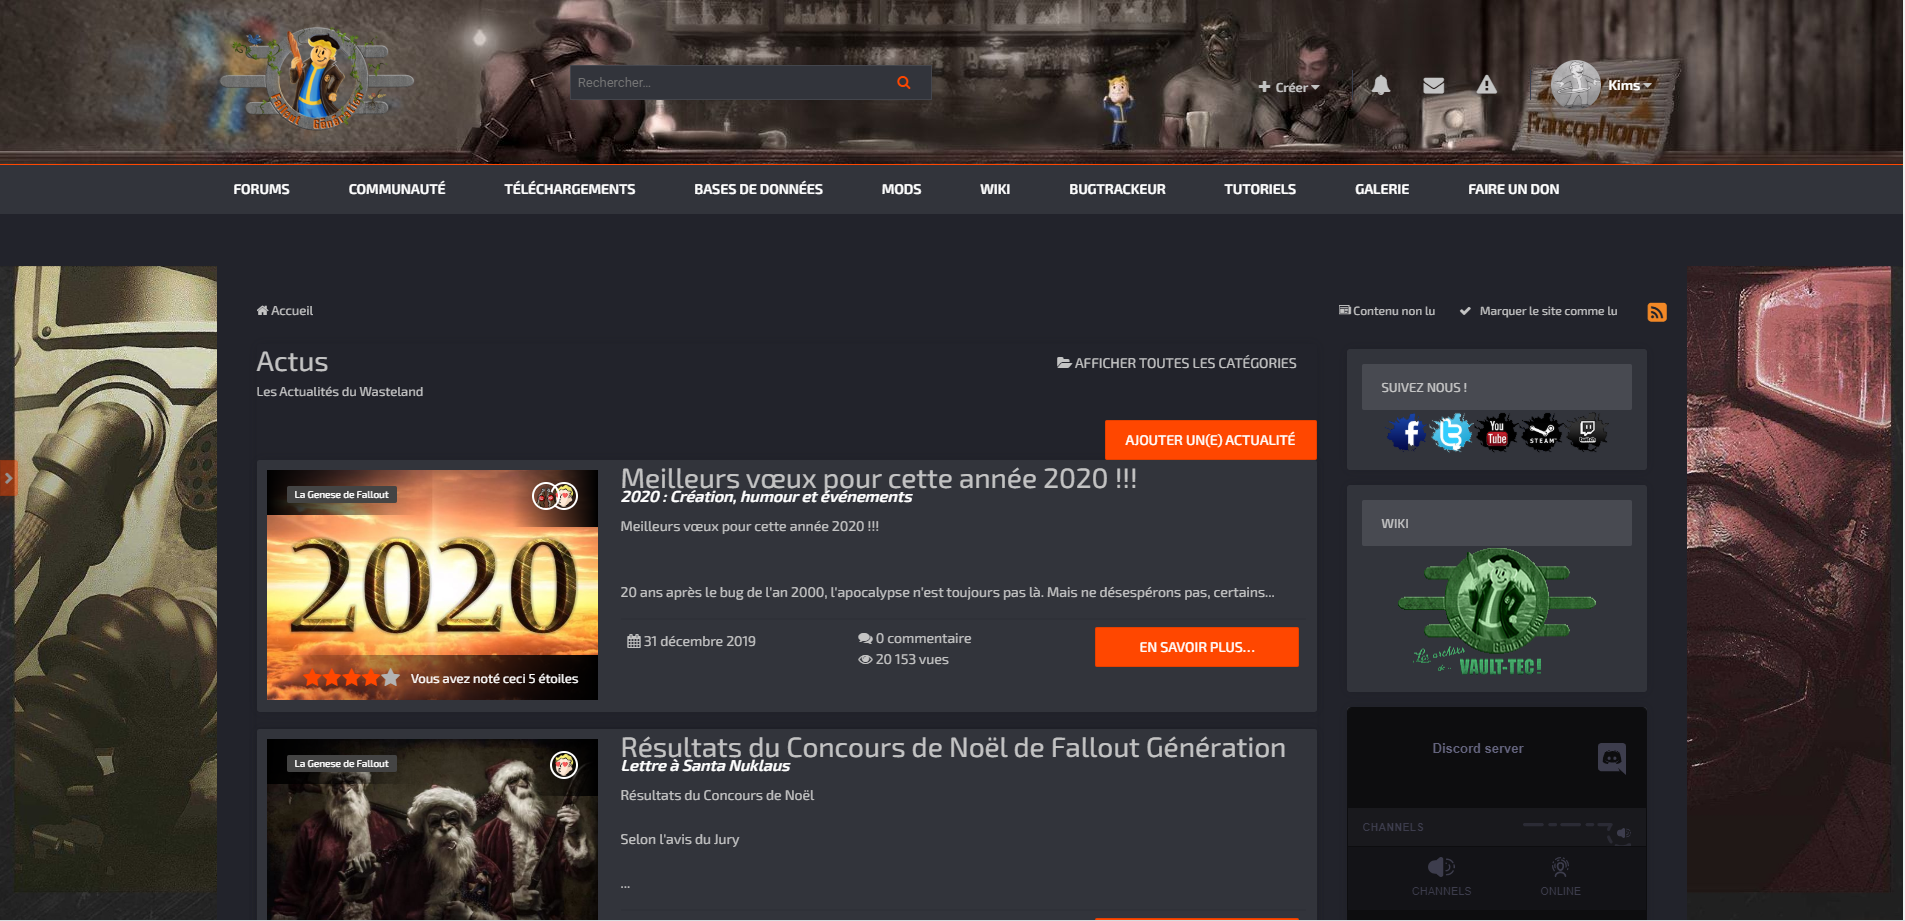
Task: Click the 0 commentaire link
Action: pyautogui.click(x=914, y=638)
